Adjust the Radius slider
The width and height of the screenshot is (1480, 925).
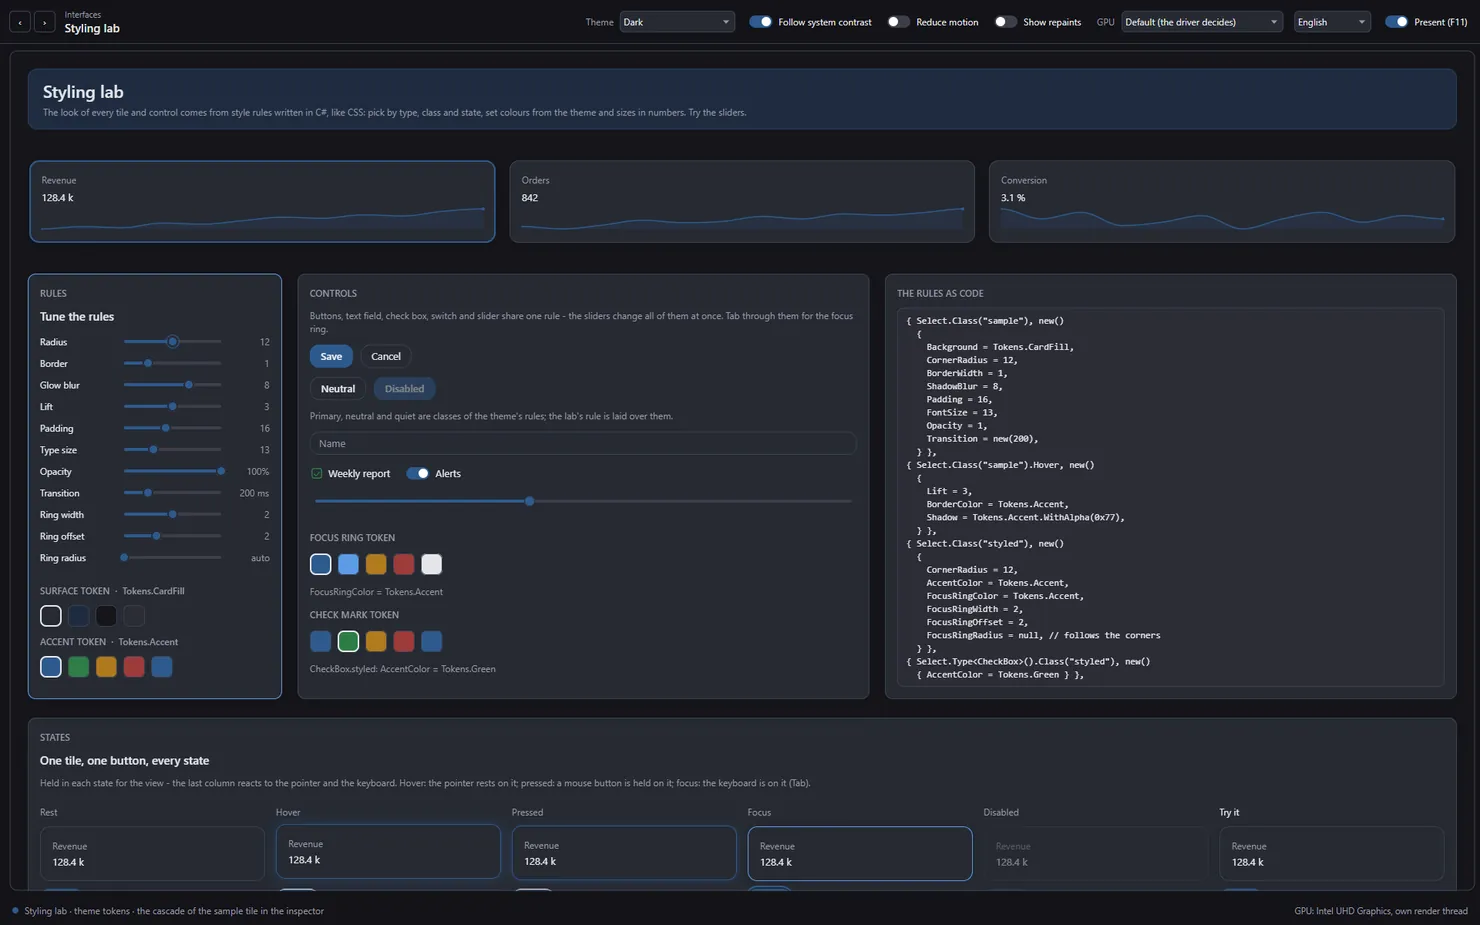(x=172, y=342)
